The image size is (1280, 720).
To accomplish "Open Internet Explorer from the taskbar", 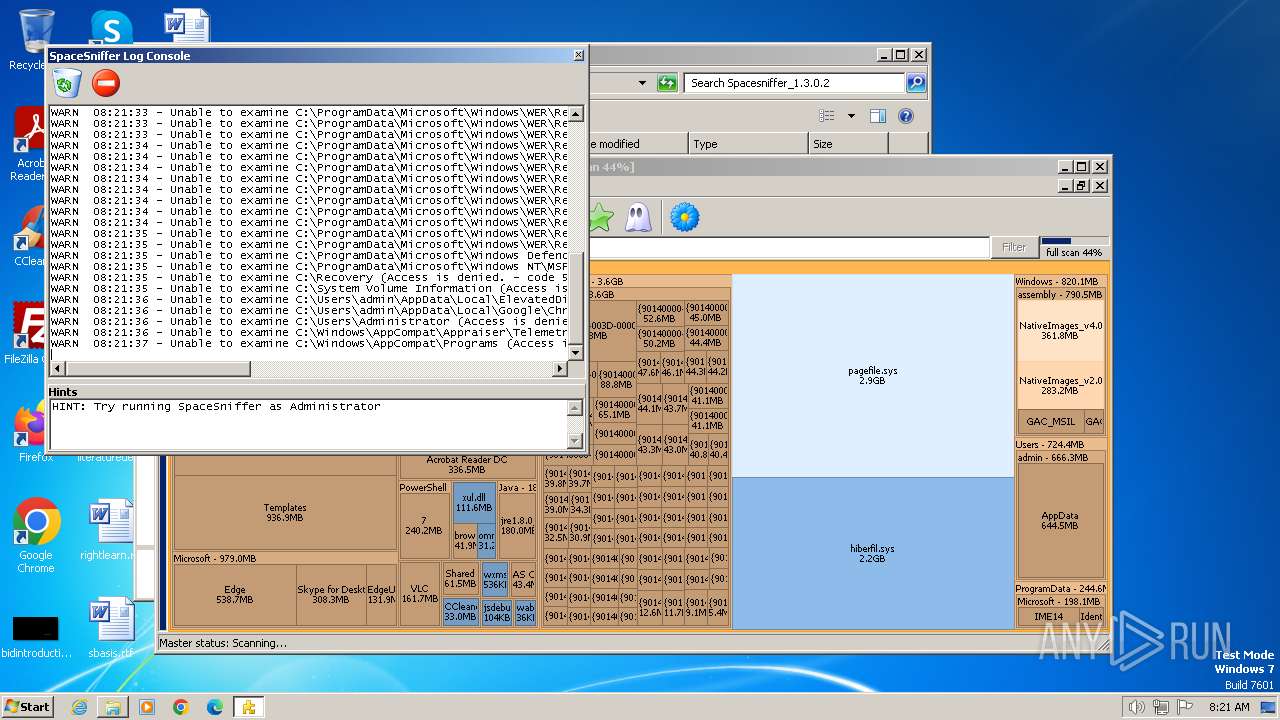I will point(79,707).
